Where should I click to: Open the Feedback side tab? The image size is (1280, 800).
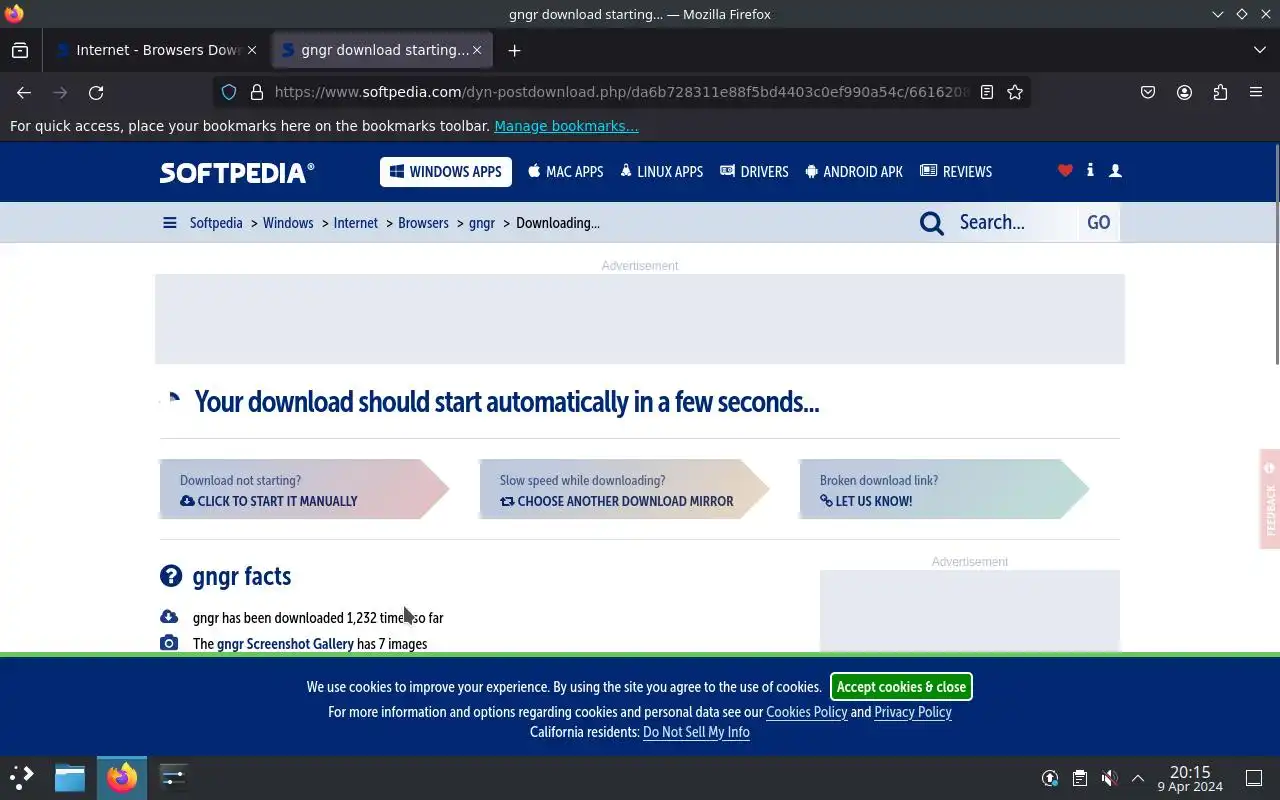click(1270, 499)
